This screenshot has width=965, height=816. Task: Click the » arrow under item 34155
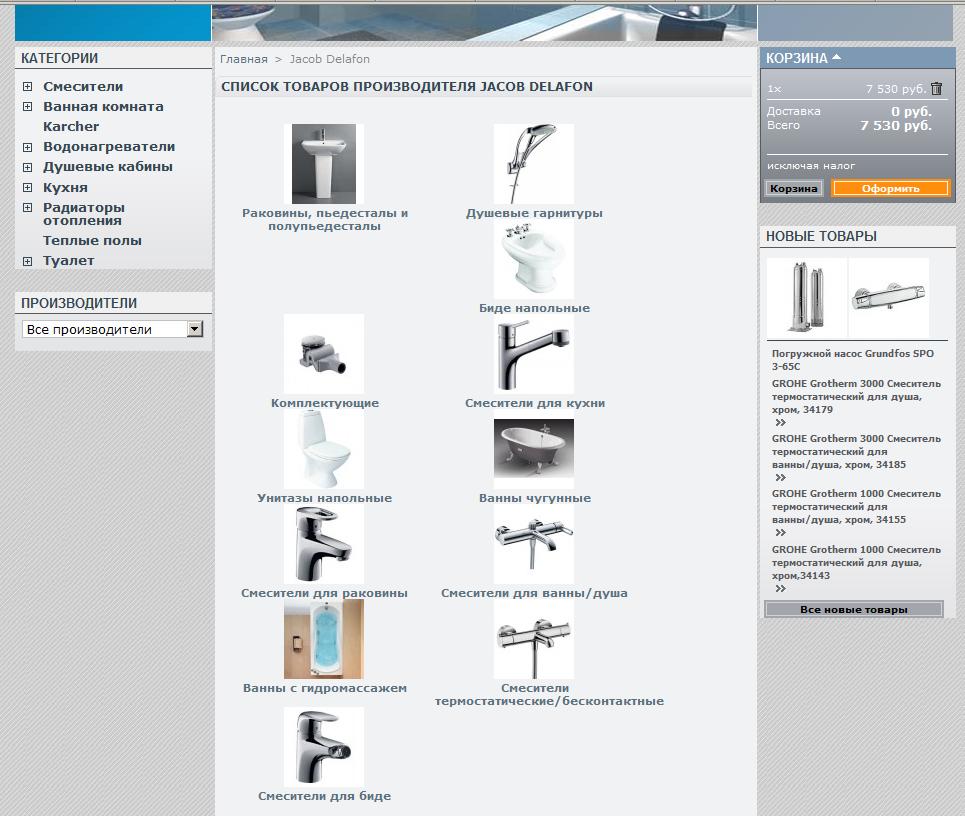[780, 533]
